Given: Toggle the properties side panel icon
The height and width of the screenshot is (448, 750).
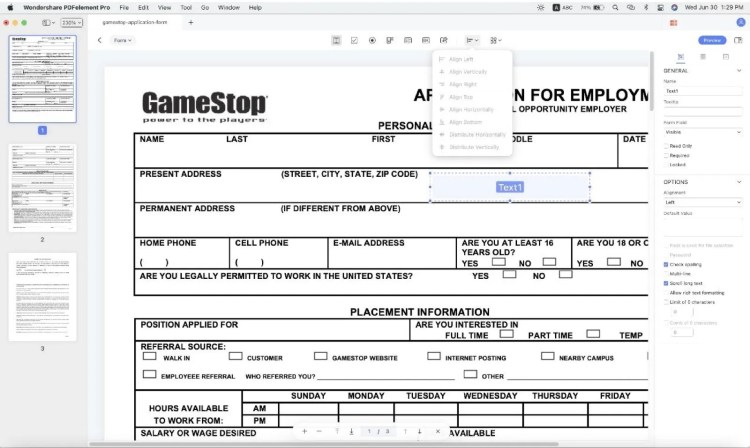Looking at the screenshot, I should pos(738,40).
